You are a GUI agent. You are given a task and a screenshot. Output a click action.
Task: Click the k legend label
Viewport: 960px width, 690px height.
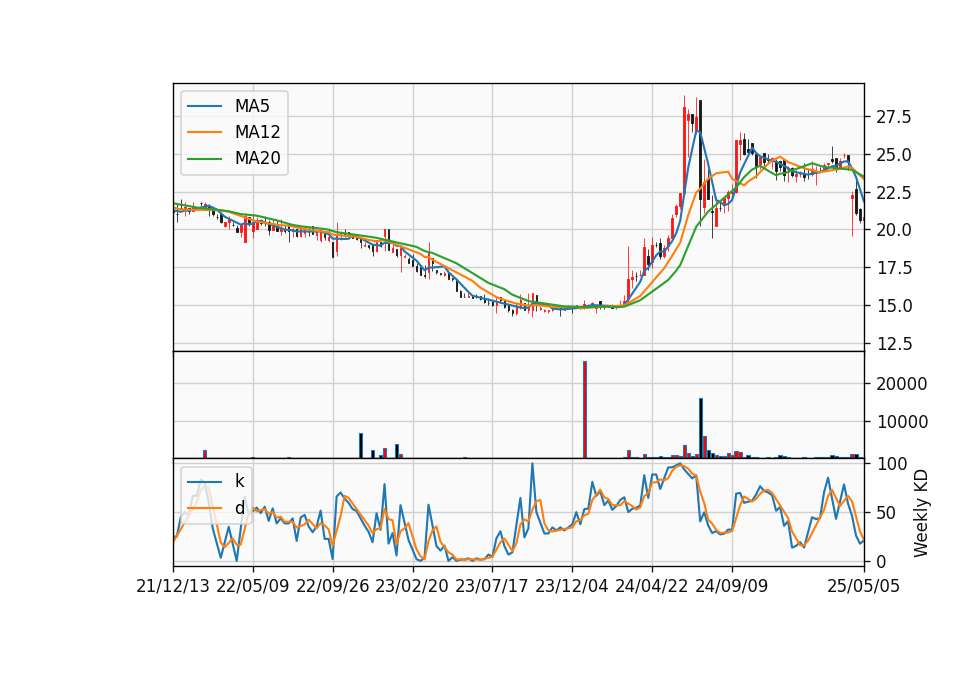coord(239,481)
